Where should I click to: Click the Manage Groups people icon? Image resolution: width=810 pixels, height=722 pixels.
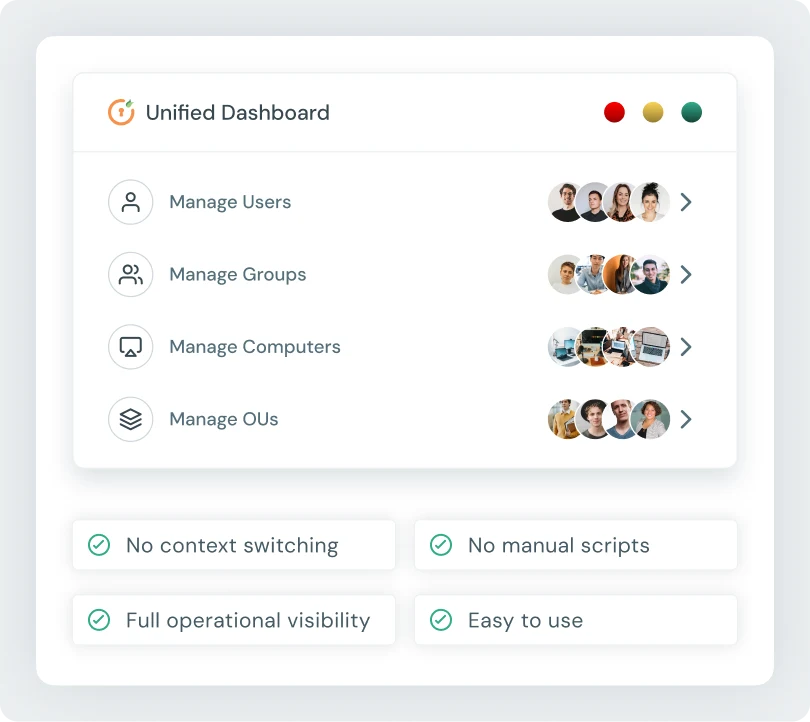(x=131, y=275)
